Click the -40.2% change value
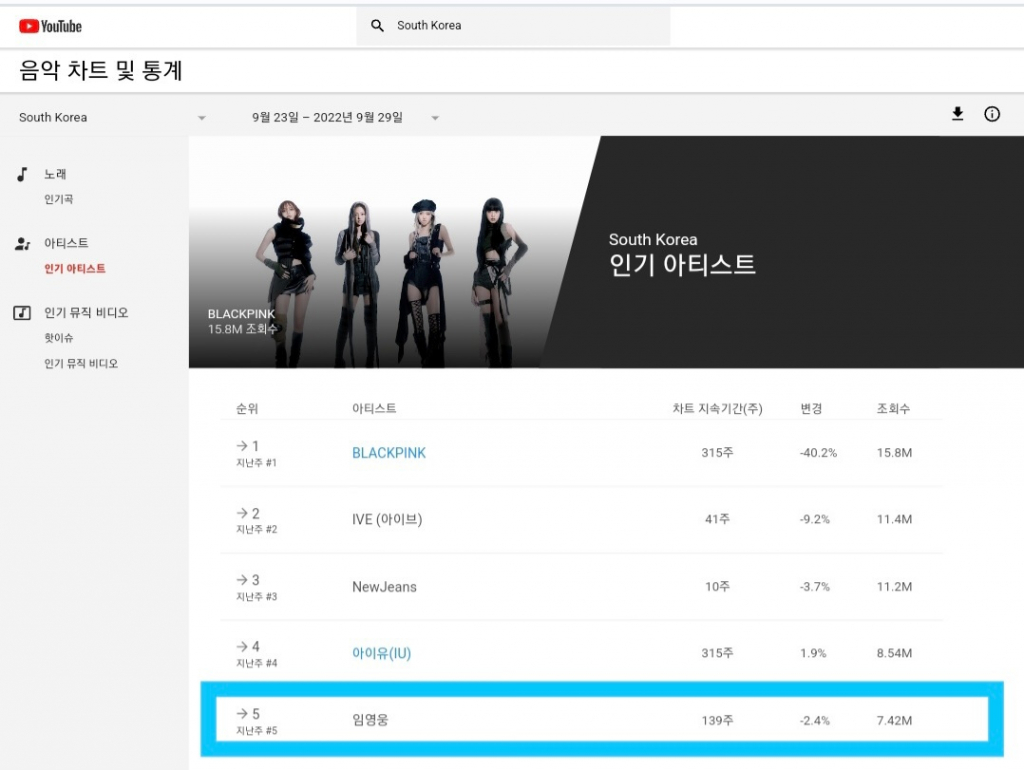1024x770 pixels. point(818,453)
